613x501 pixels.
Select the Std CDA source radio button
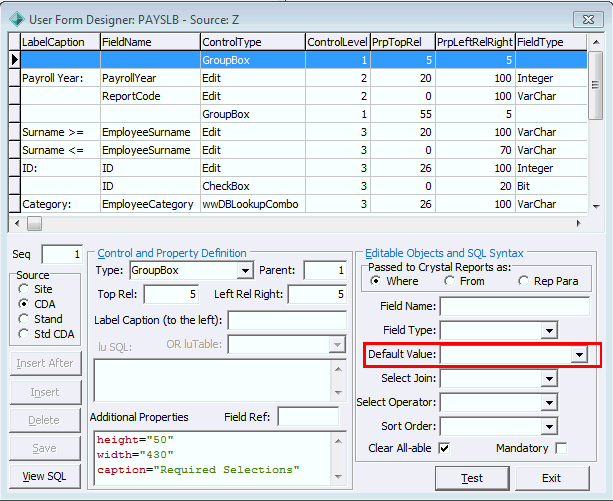[x=24, y=334]
